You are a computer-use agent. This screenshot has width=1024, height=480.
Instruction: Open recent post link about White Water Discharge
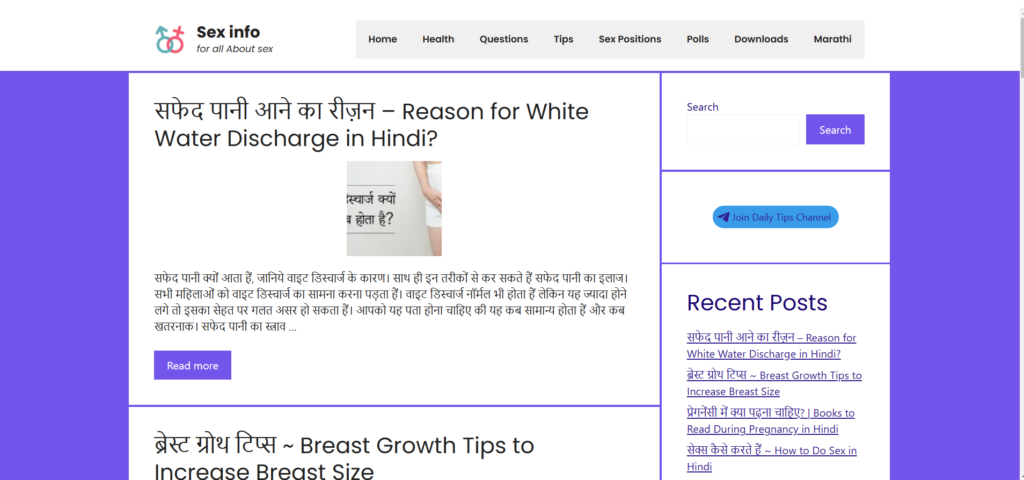pyautogui.click(x=771, y=345)
